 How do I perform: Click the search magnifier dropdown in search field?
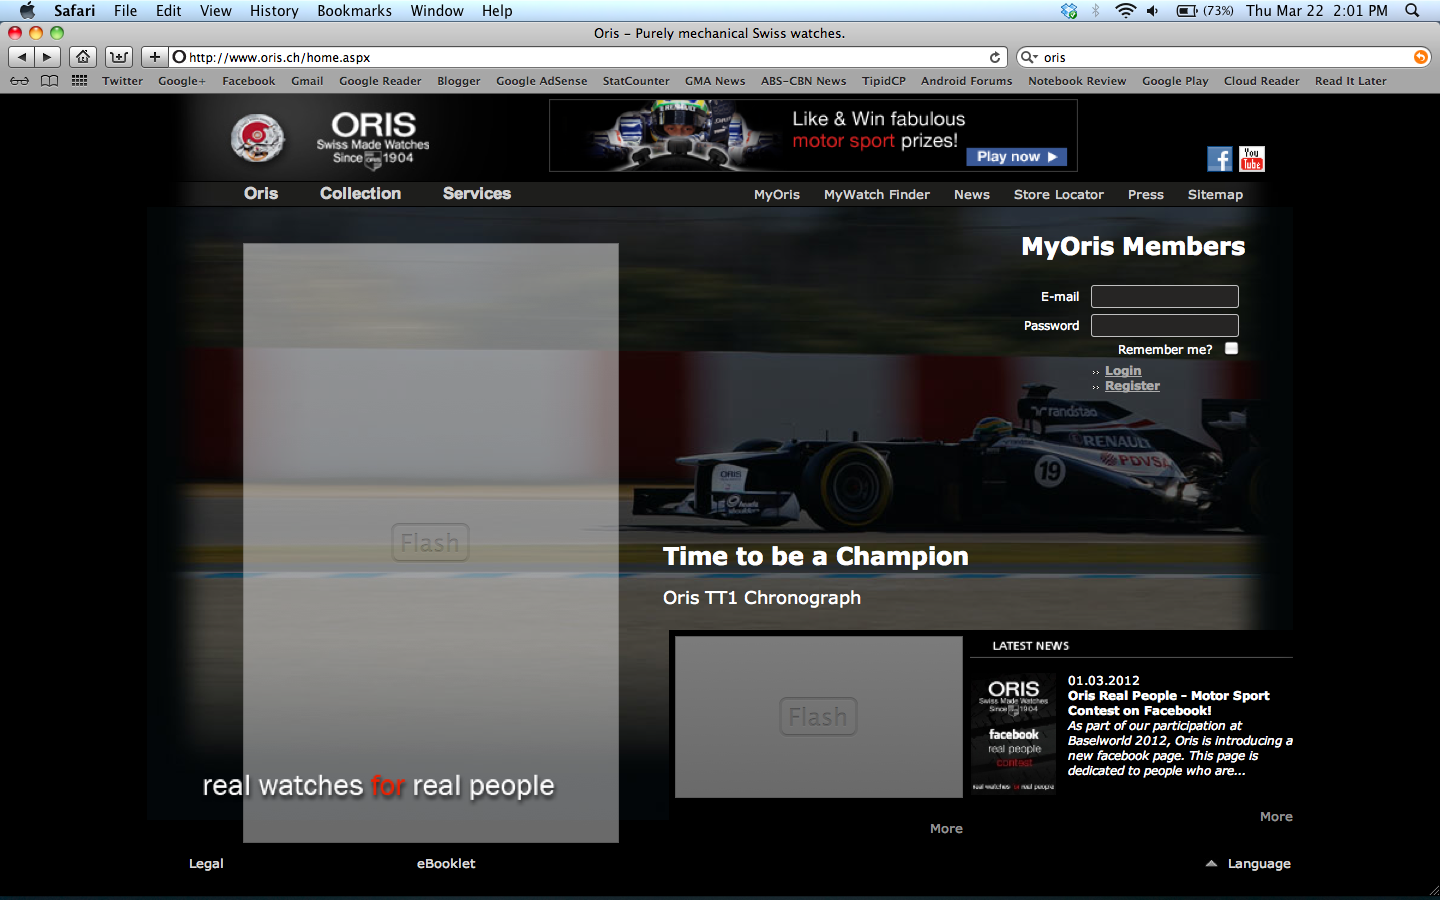point(1029,57)
